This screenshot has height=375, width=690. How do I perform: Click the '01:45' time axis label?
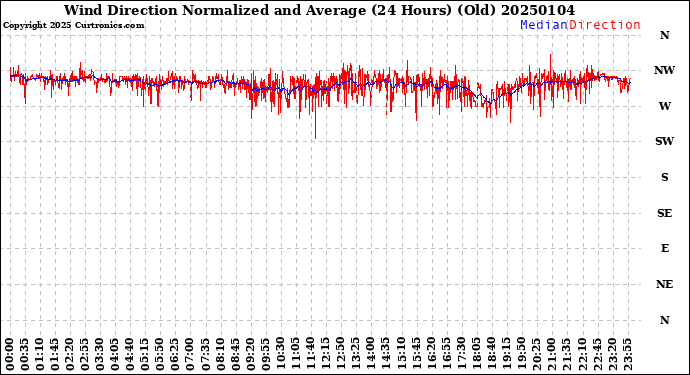click(55, 354)
